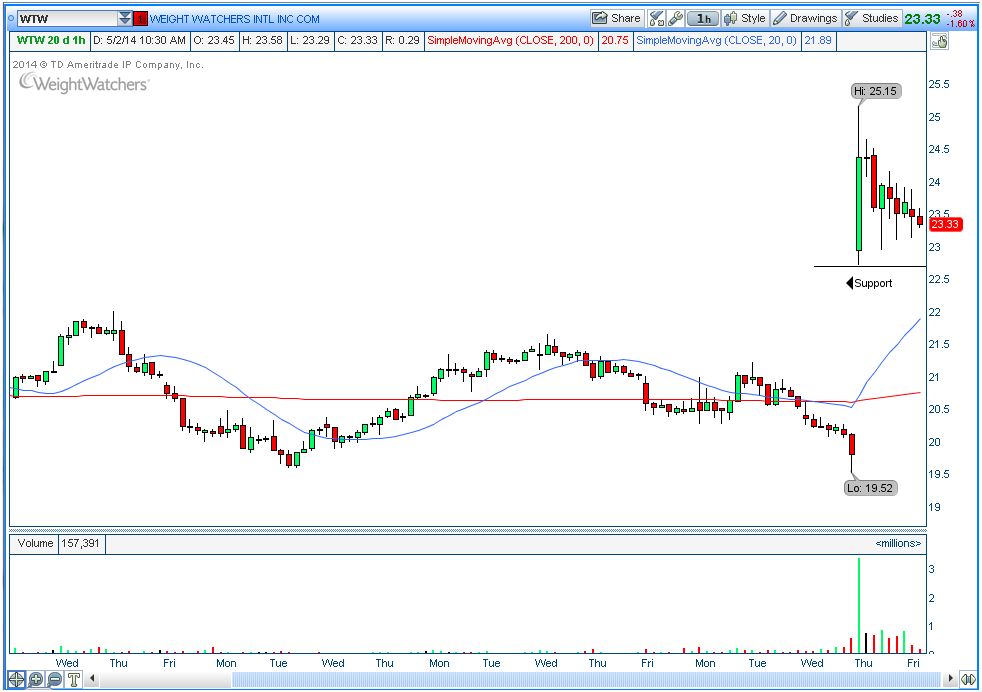This screenshot has height=692, width=982.
Task: Click the L: 23.29 low value
Action: (x=310, y=40)
